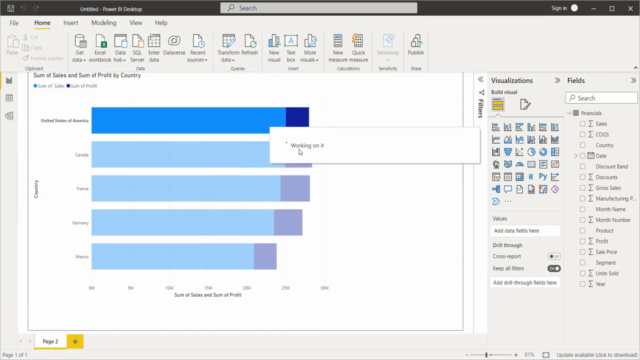
Task: Open the File menu
Action: [14, 23]
